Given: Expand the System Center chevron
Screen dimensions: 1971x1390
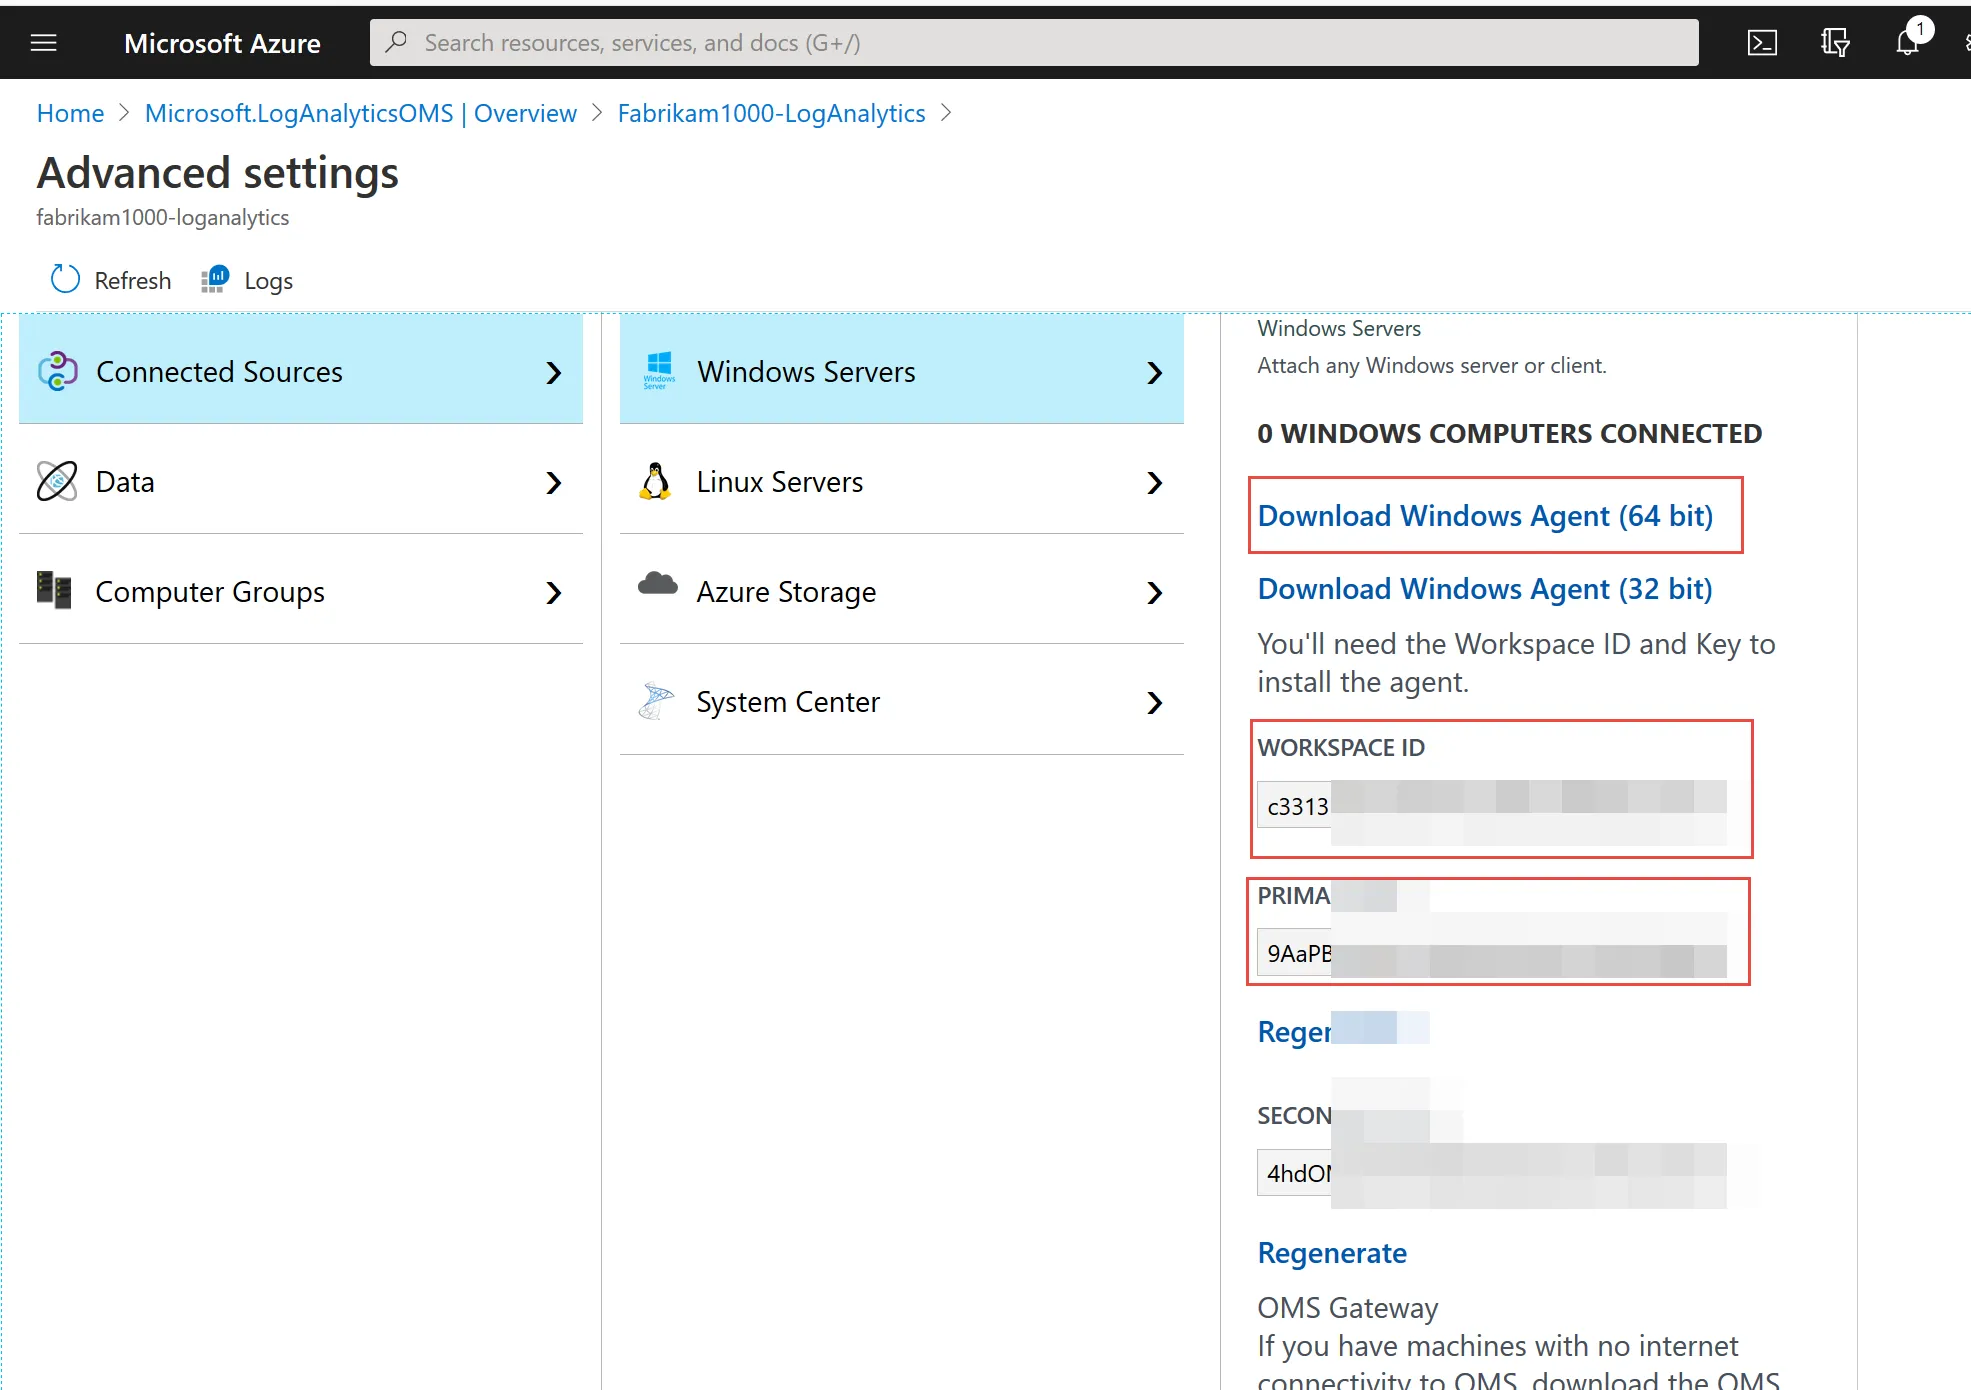Looking at the screenshot, I should (x=1155, y=703).
